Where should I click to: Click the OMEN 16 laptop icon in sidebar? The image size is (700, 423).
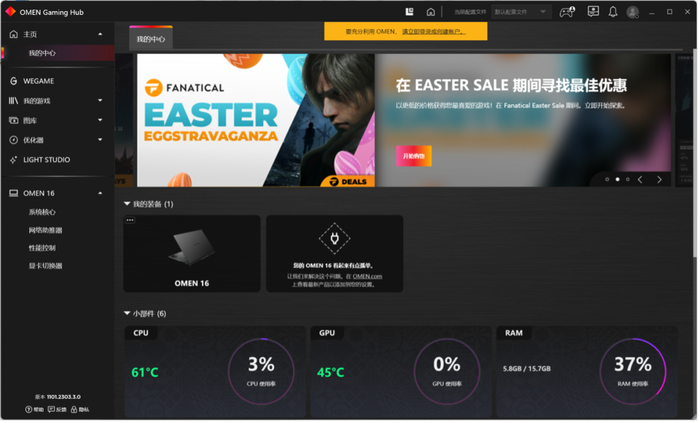coord(14,193)
